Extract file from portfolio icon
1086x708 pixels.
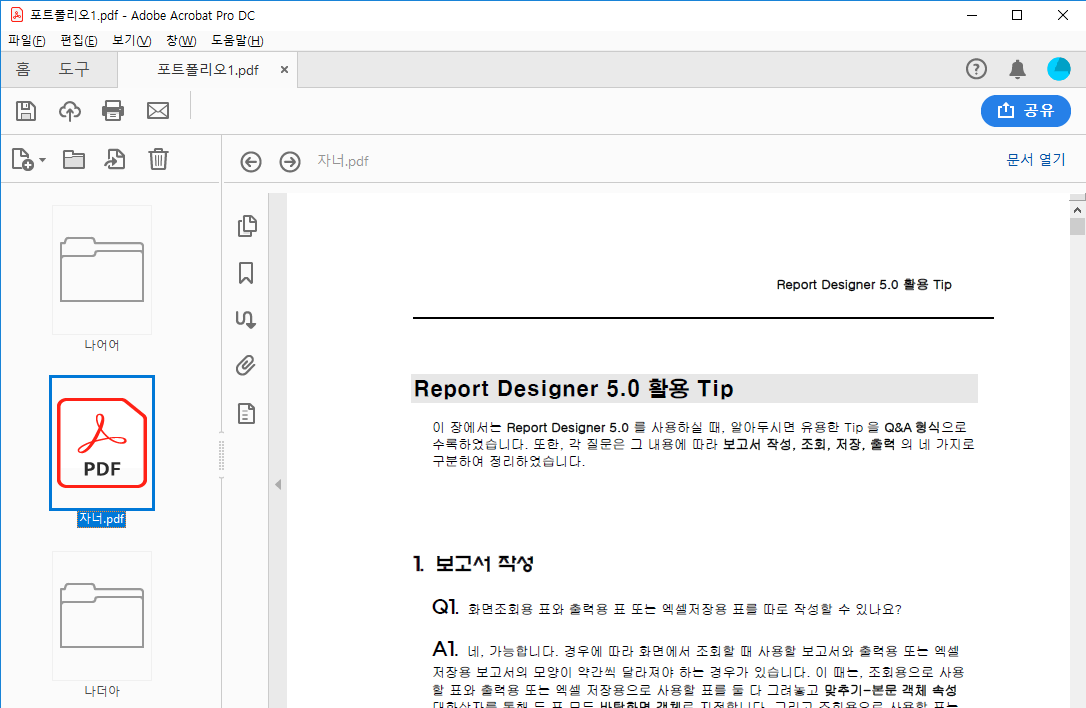115,159
